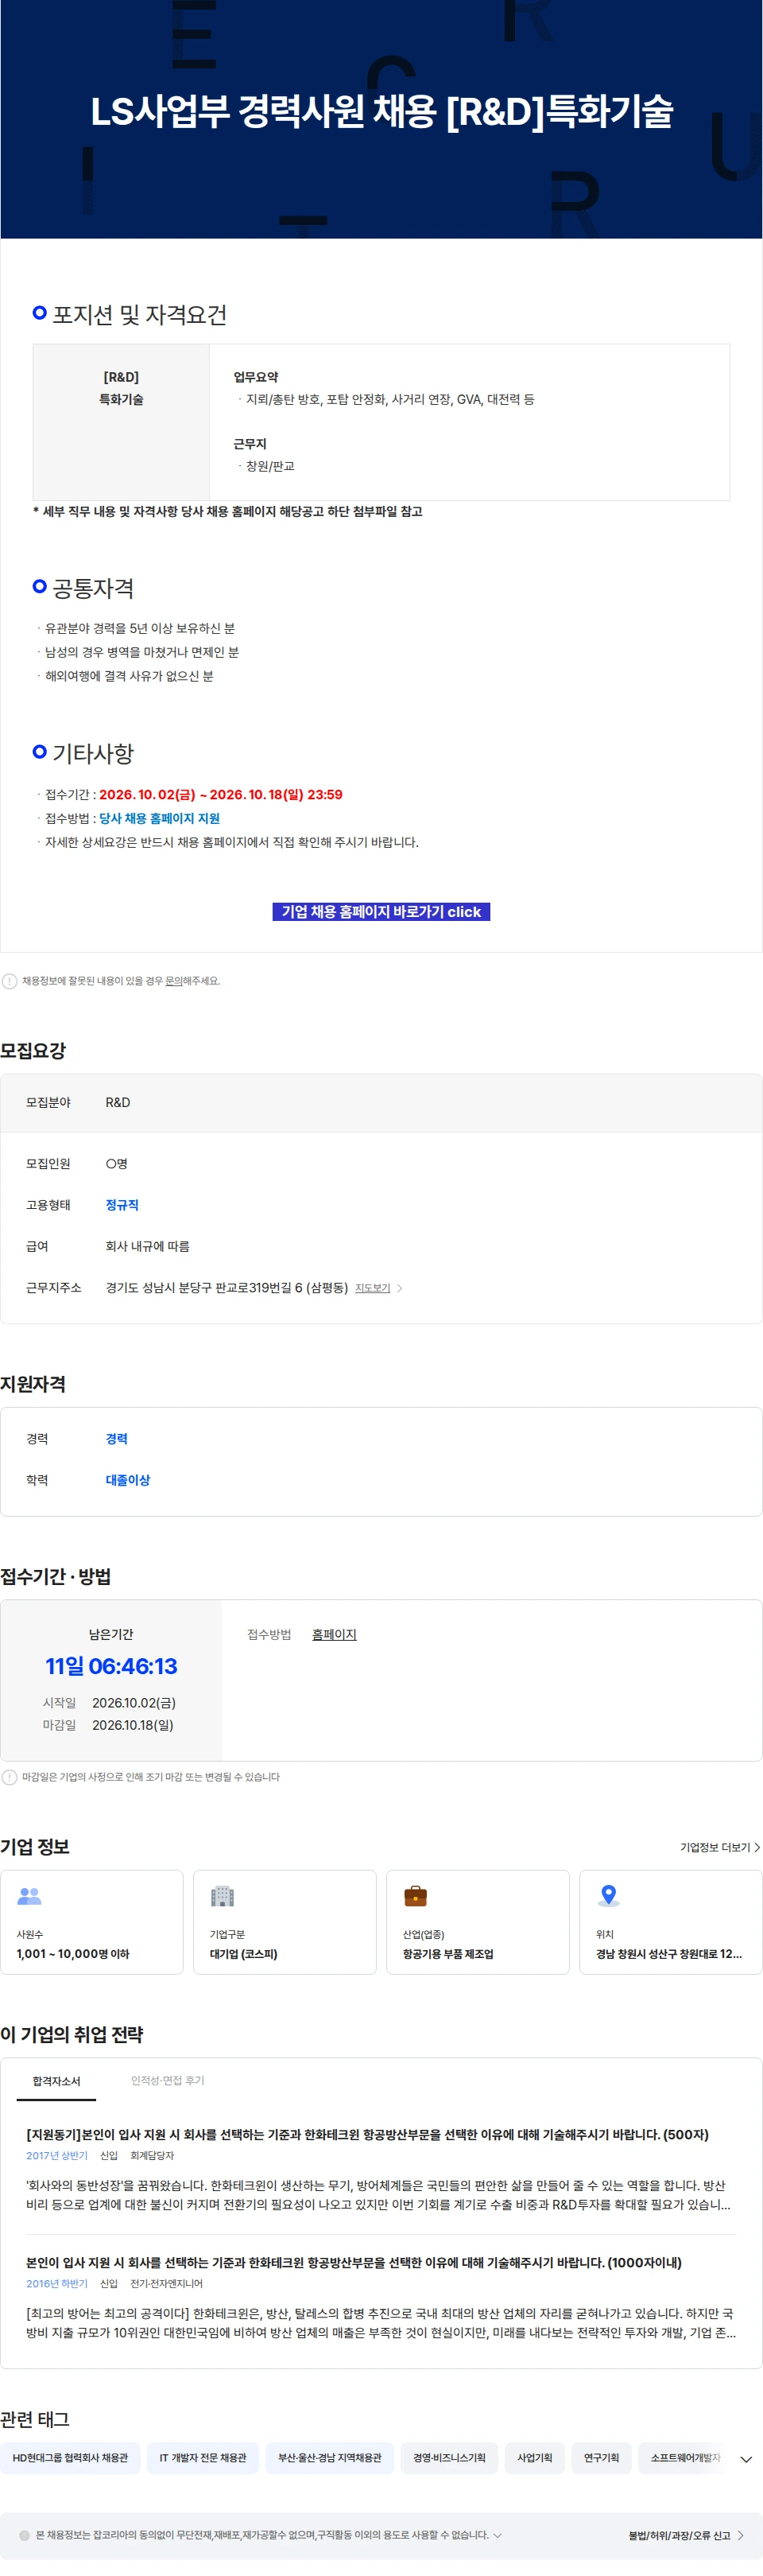Open the company recruitment homepage banner button
The height and width of the screenshot is (2576, 763).
381,911
